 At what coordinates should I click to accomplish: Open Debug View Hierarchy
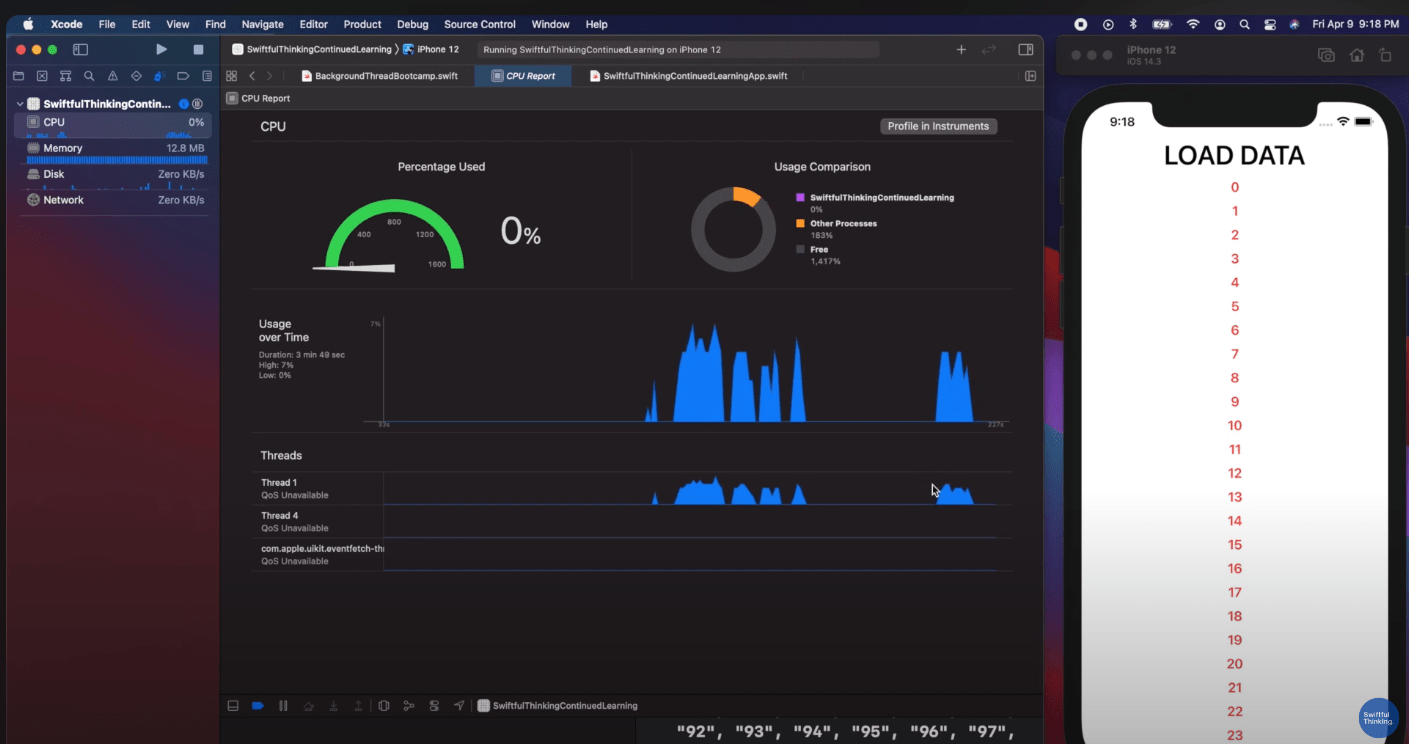384,705
